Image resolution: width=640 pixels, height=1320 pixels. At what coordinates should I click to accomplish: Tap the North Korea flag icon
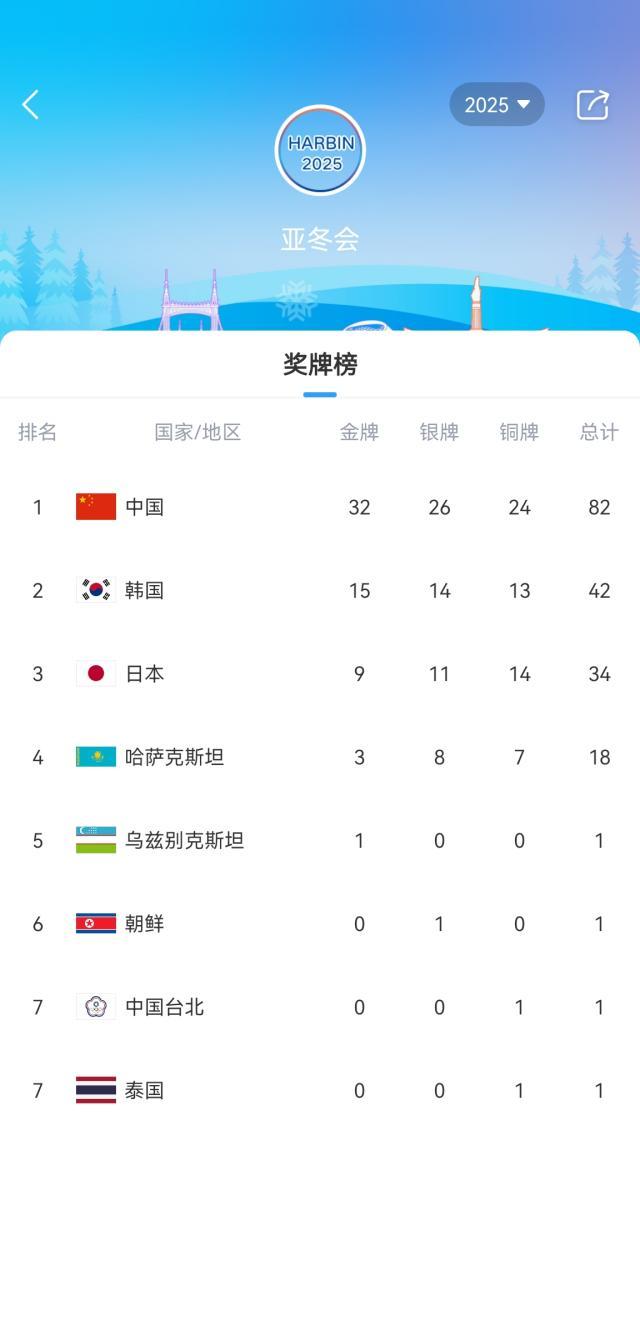click(x=96, y=924)
